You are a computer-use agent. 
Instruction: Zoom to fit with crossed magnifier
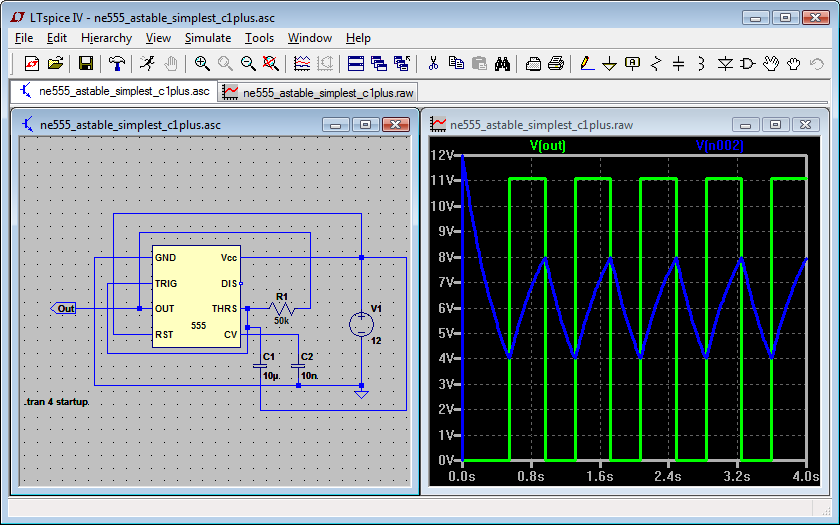271,64
